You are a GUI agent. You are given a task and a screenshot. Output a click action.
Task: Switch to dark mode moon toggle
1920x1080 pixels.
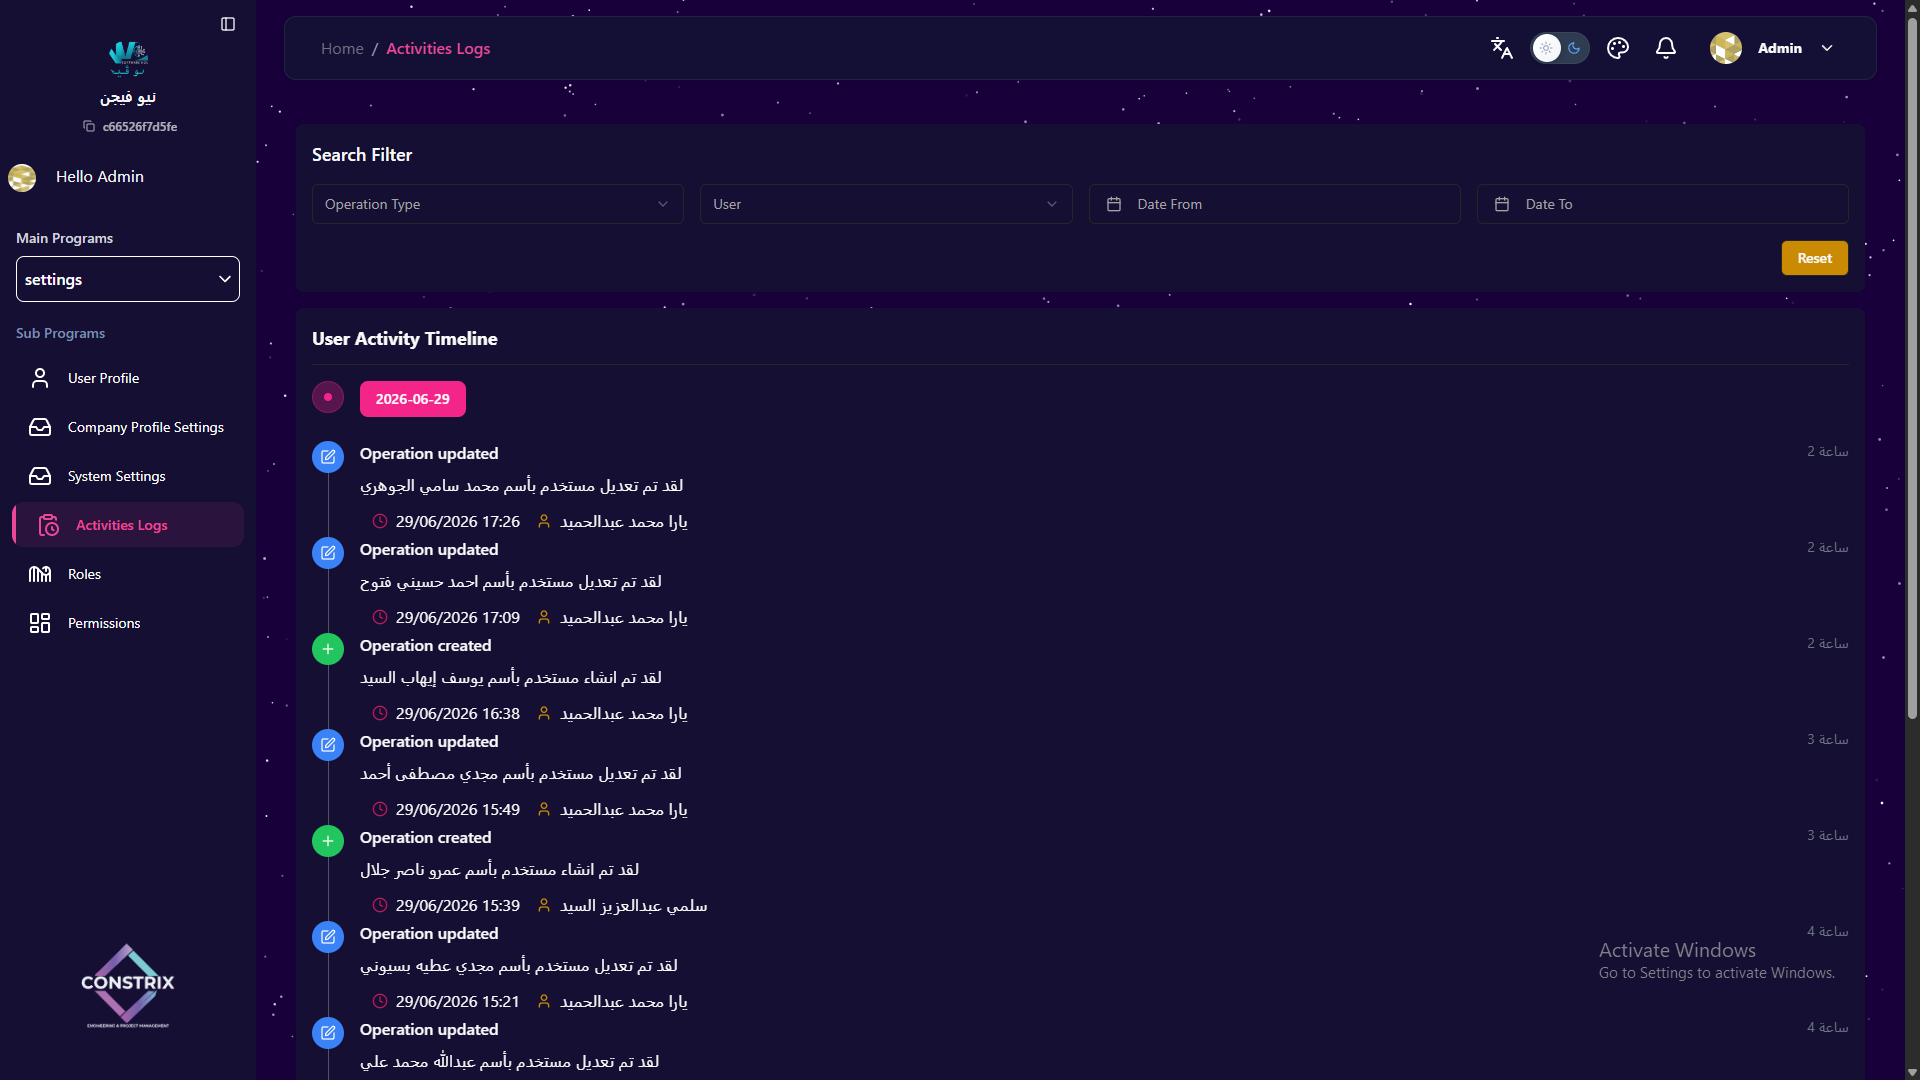tap(1574, 48)
